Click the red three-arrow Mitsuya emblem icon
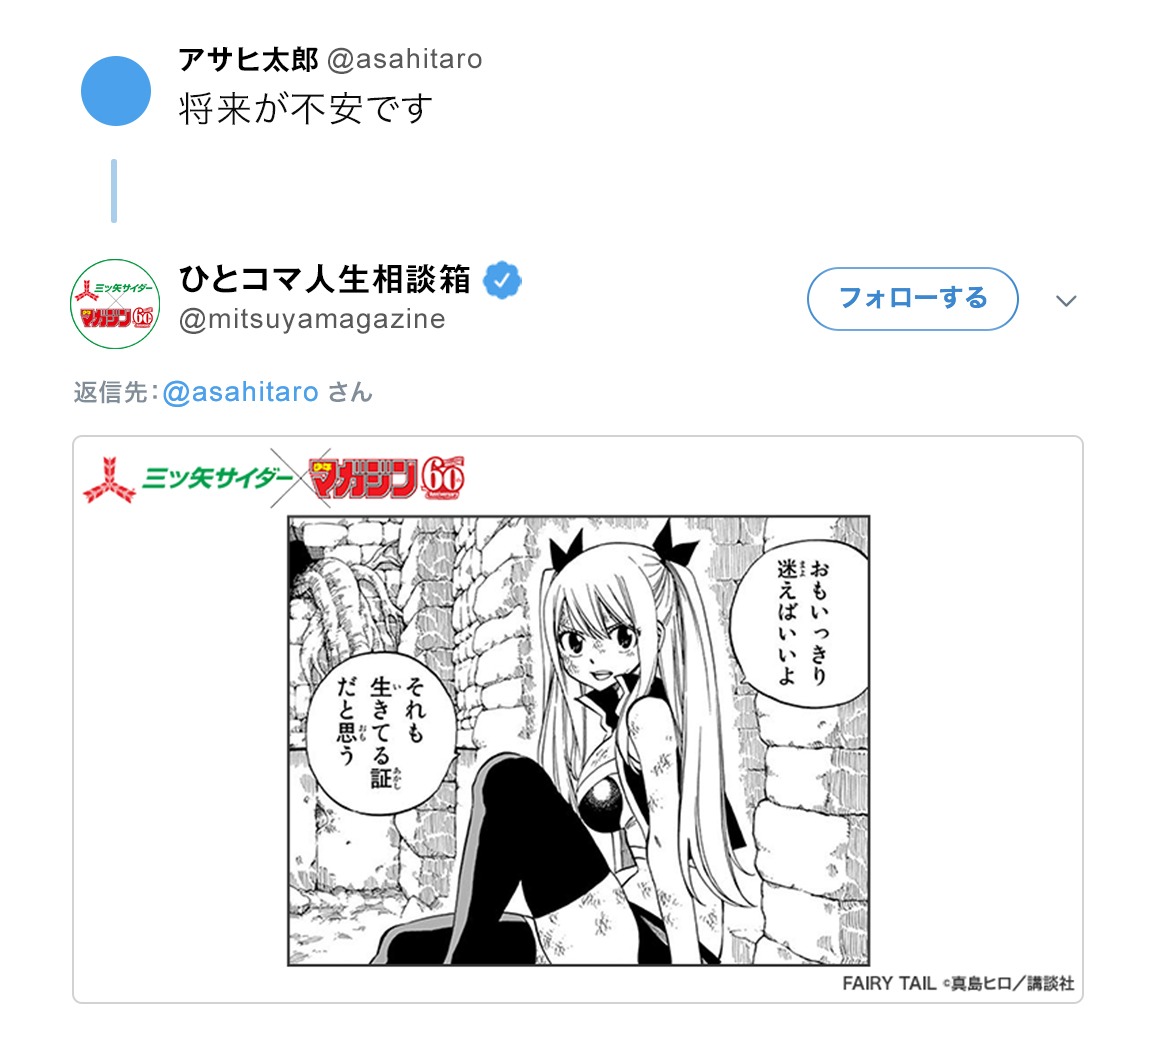 click(x=109, y=480)
